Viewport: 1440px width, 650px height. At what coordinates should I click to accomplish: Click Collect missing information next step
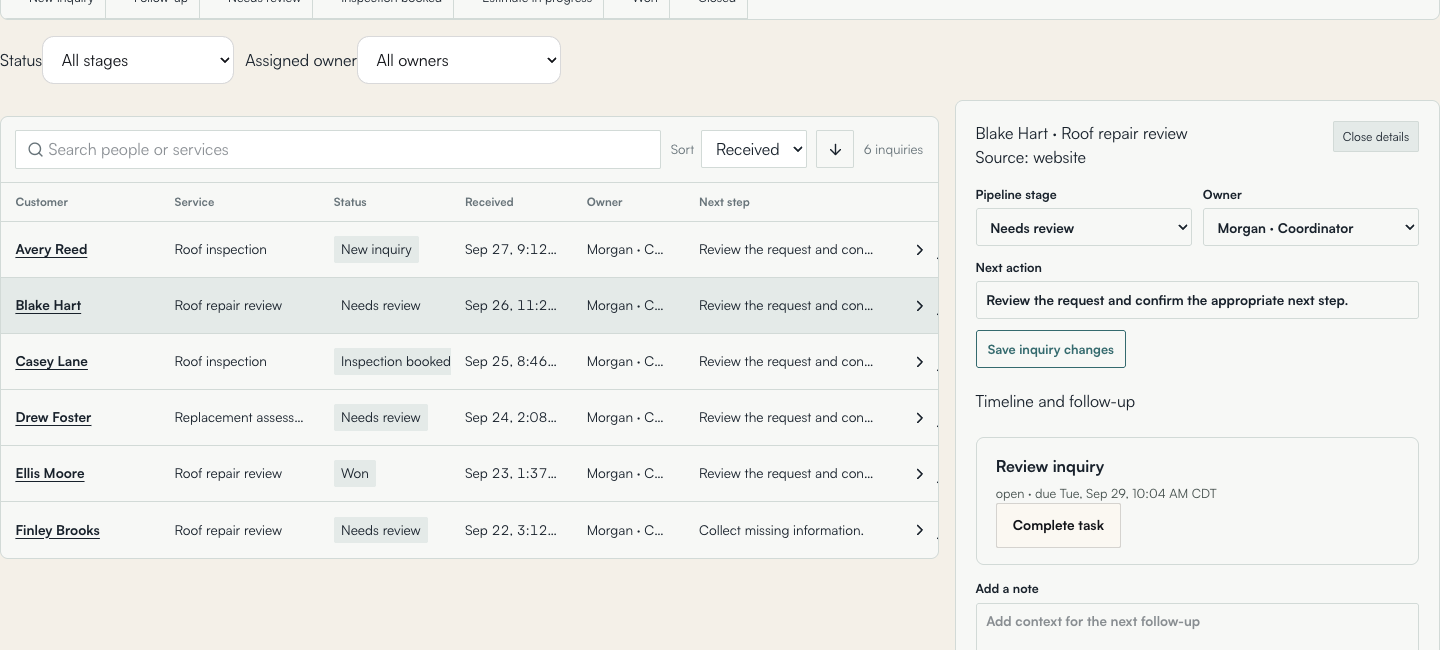781,530
